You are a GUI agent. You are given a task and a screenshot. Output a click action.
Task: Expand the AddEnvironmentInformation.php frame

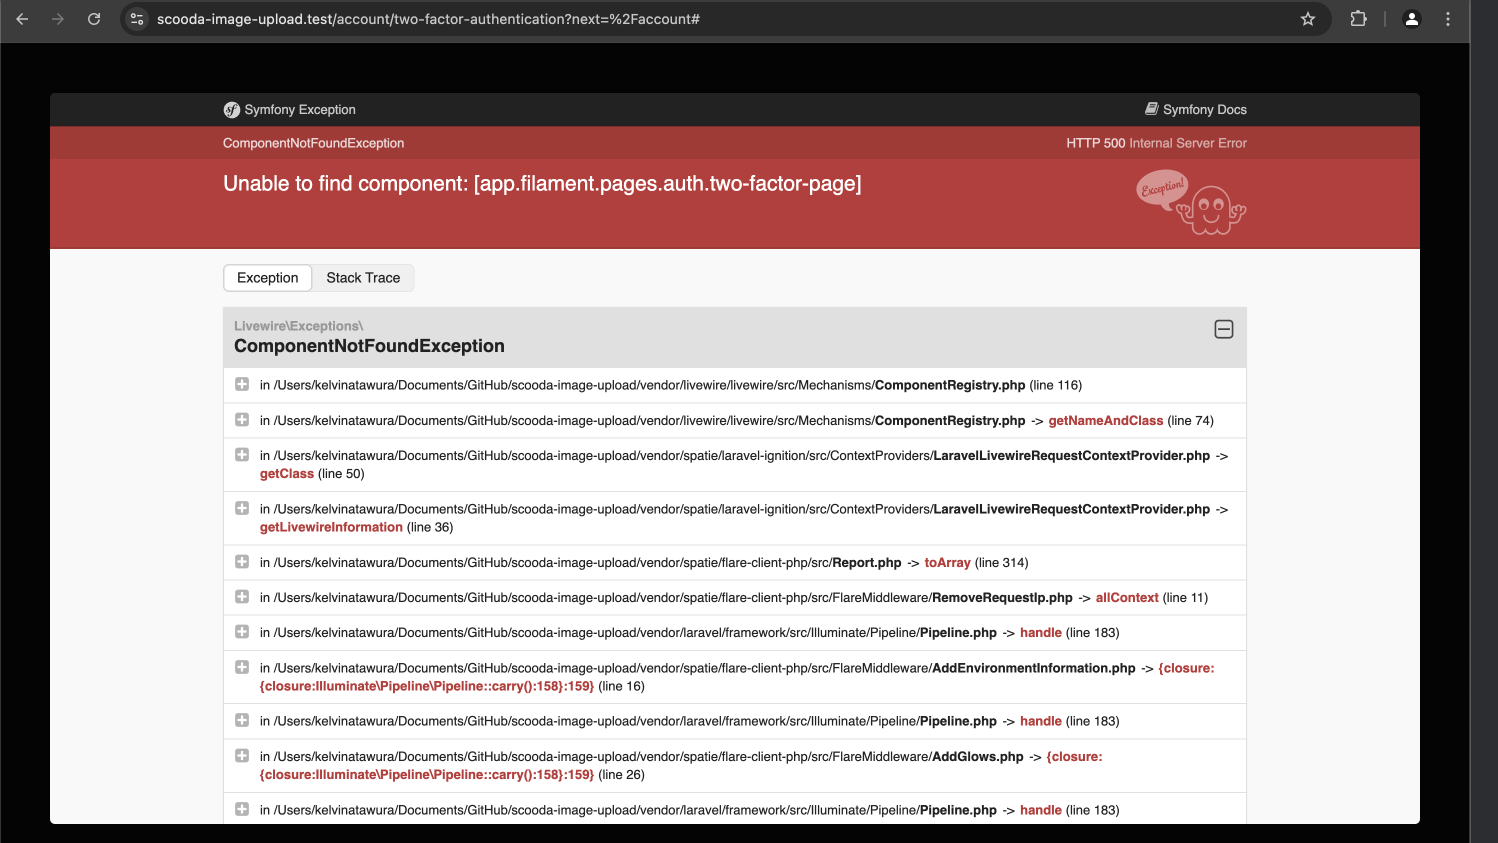click(242, 667)
